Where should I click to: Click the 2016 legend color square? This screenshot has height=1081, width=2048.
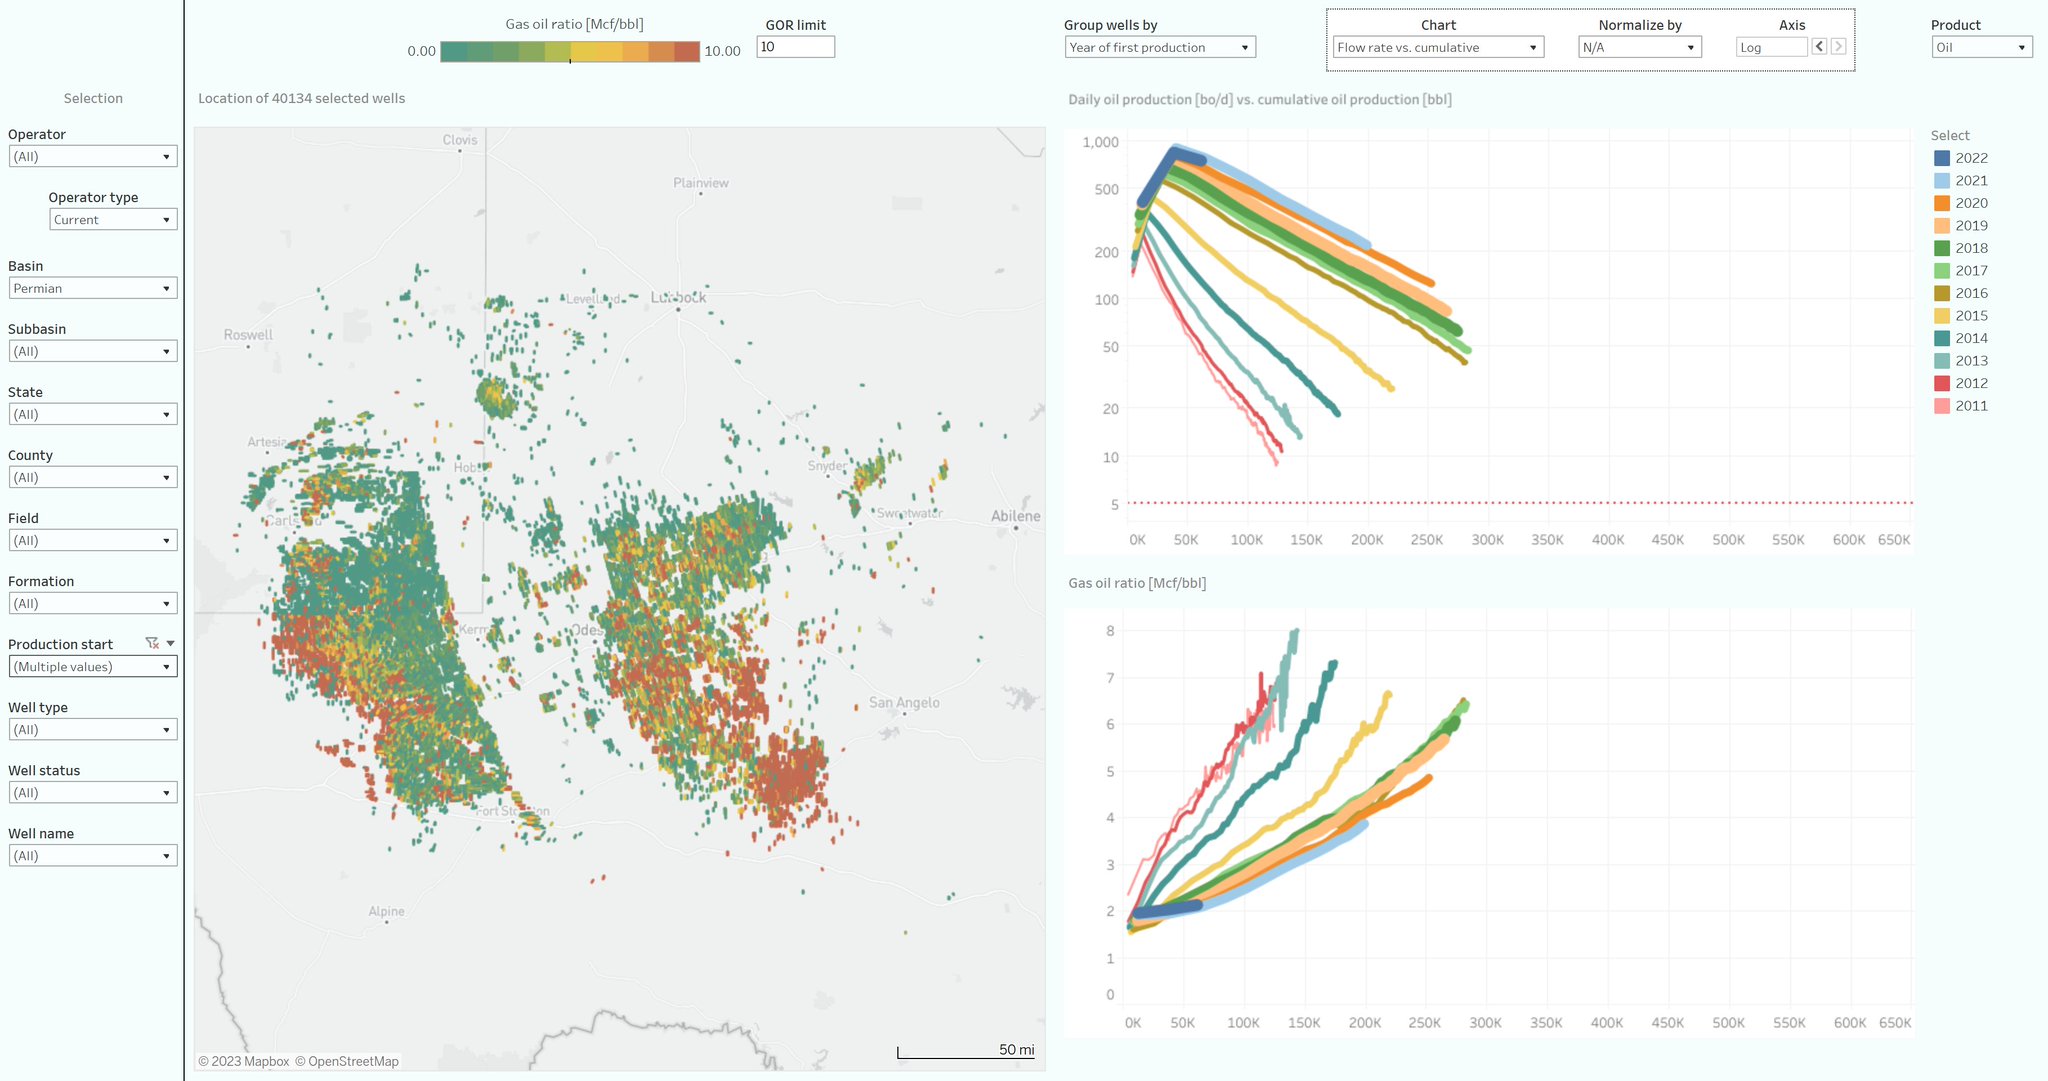[x=1942, y=293]
